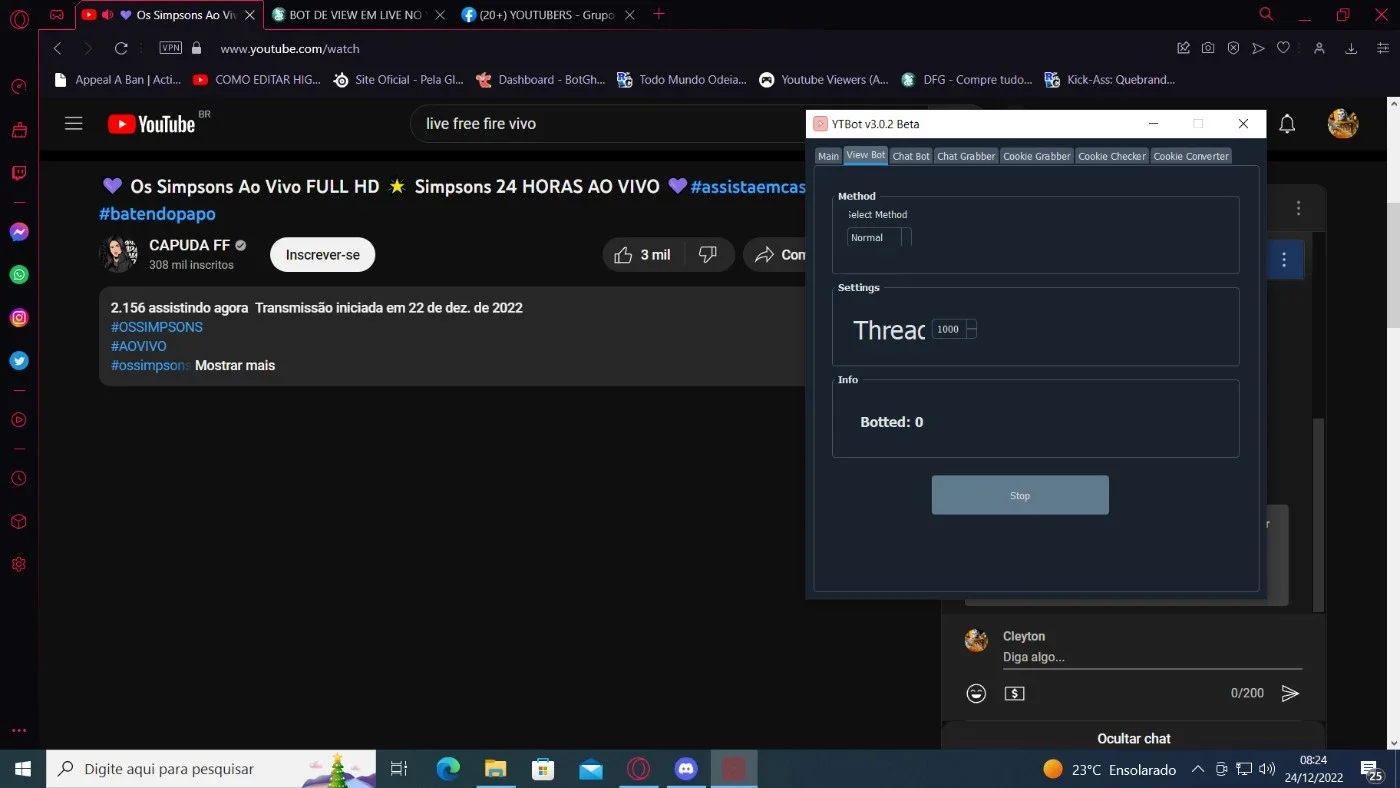The image size is (1400, 788).
Task: Switch to Chat Bot tab
Action: [911, 156]
